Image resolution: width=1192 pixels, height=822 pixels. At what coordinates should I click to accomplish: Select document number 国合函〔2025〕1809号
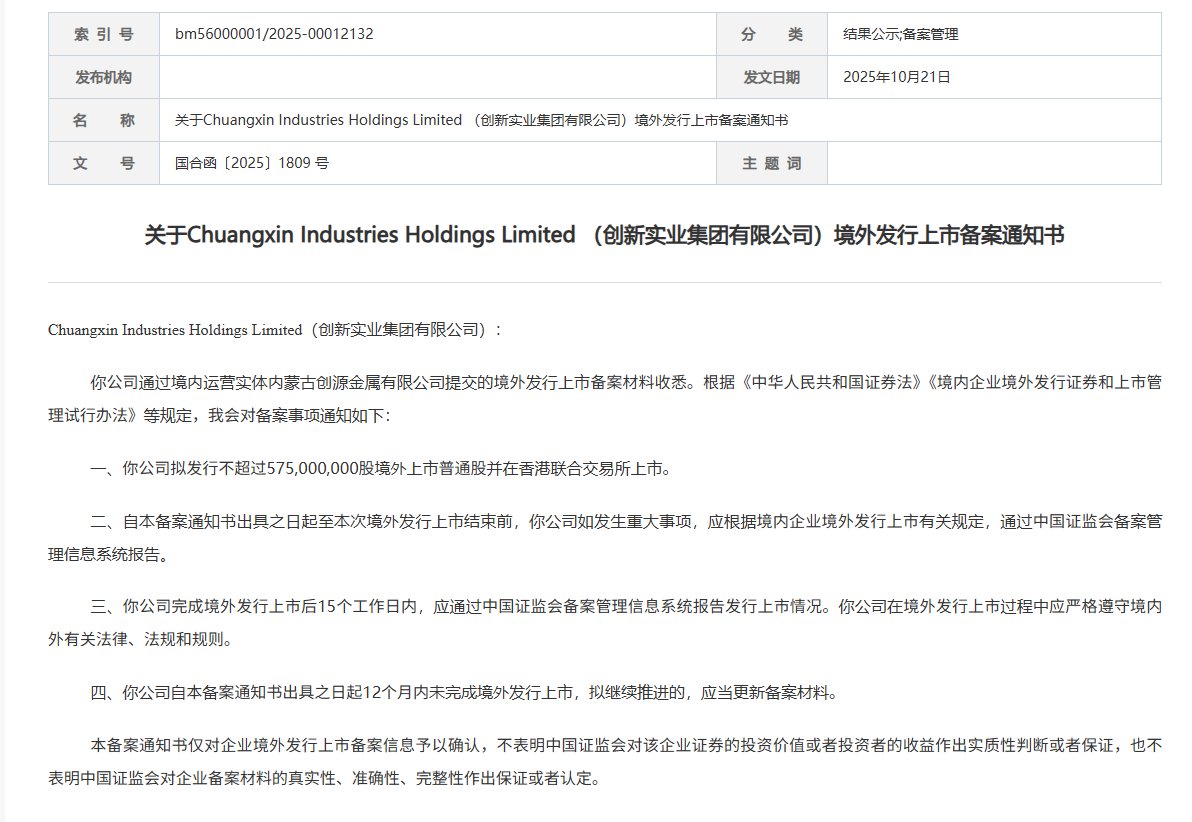(251, 163)
